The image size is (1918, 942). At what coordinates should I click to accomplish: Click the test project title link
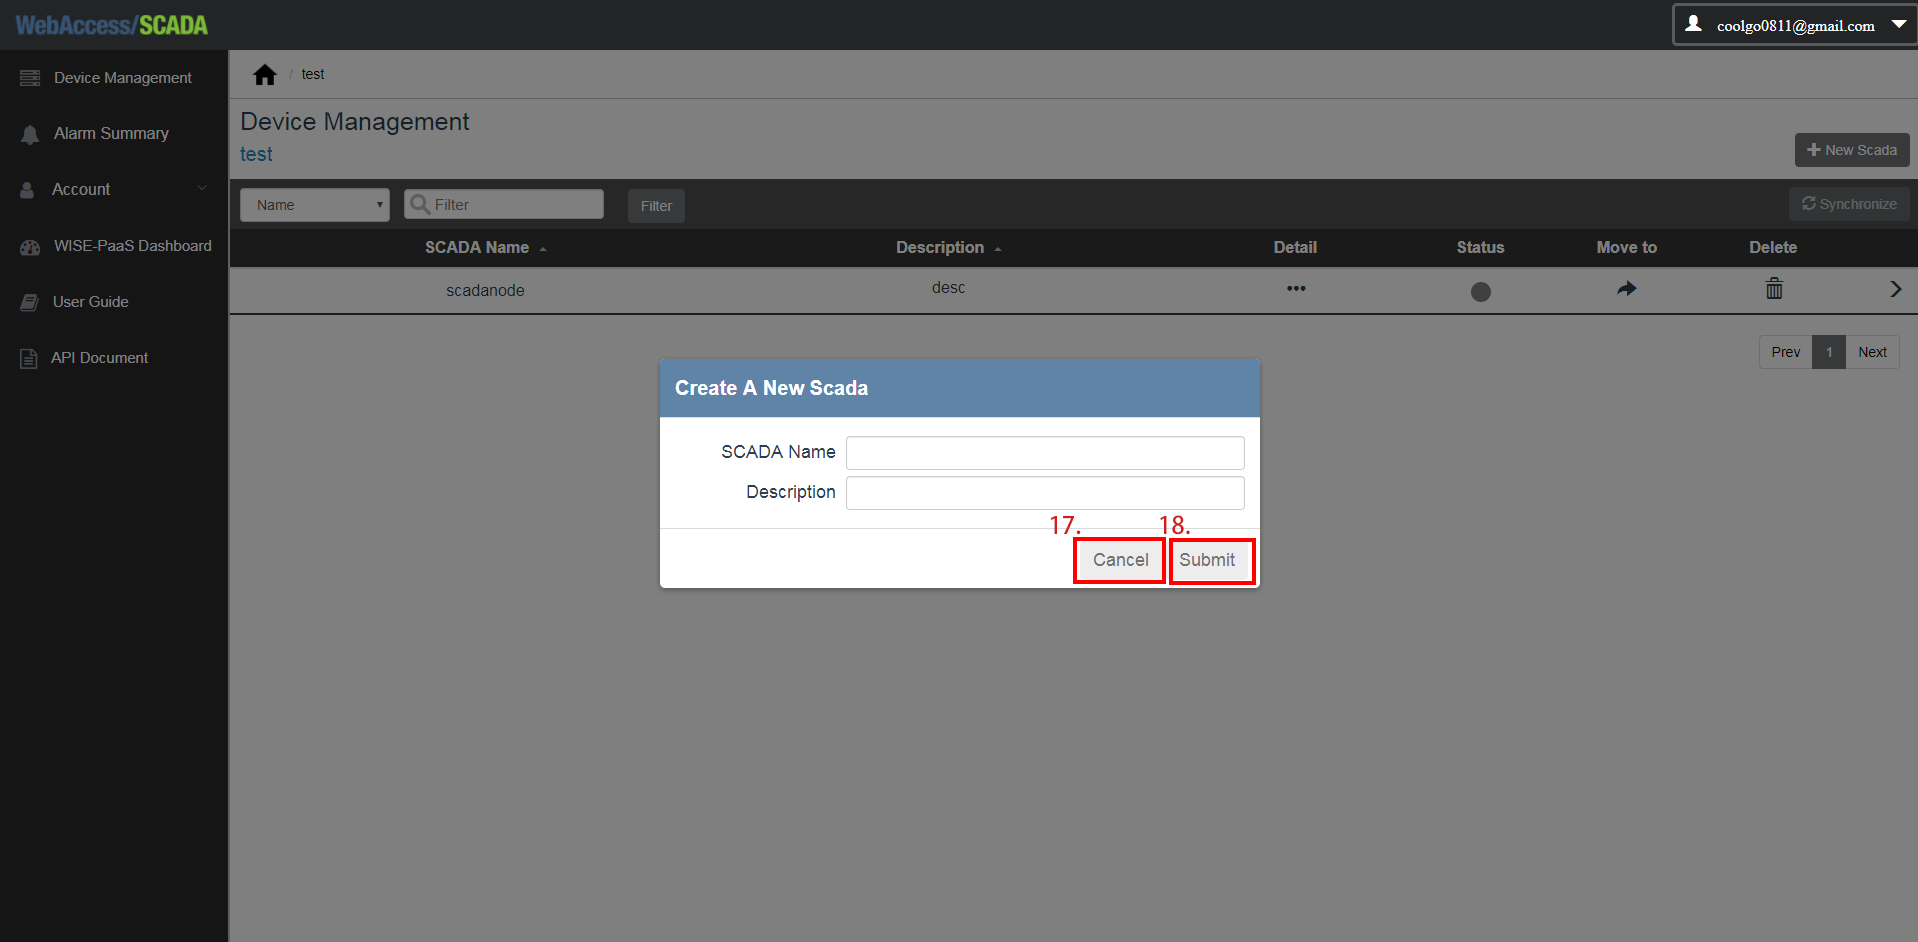(x=256, y=154)
